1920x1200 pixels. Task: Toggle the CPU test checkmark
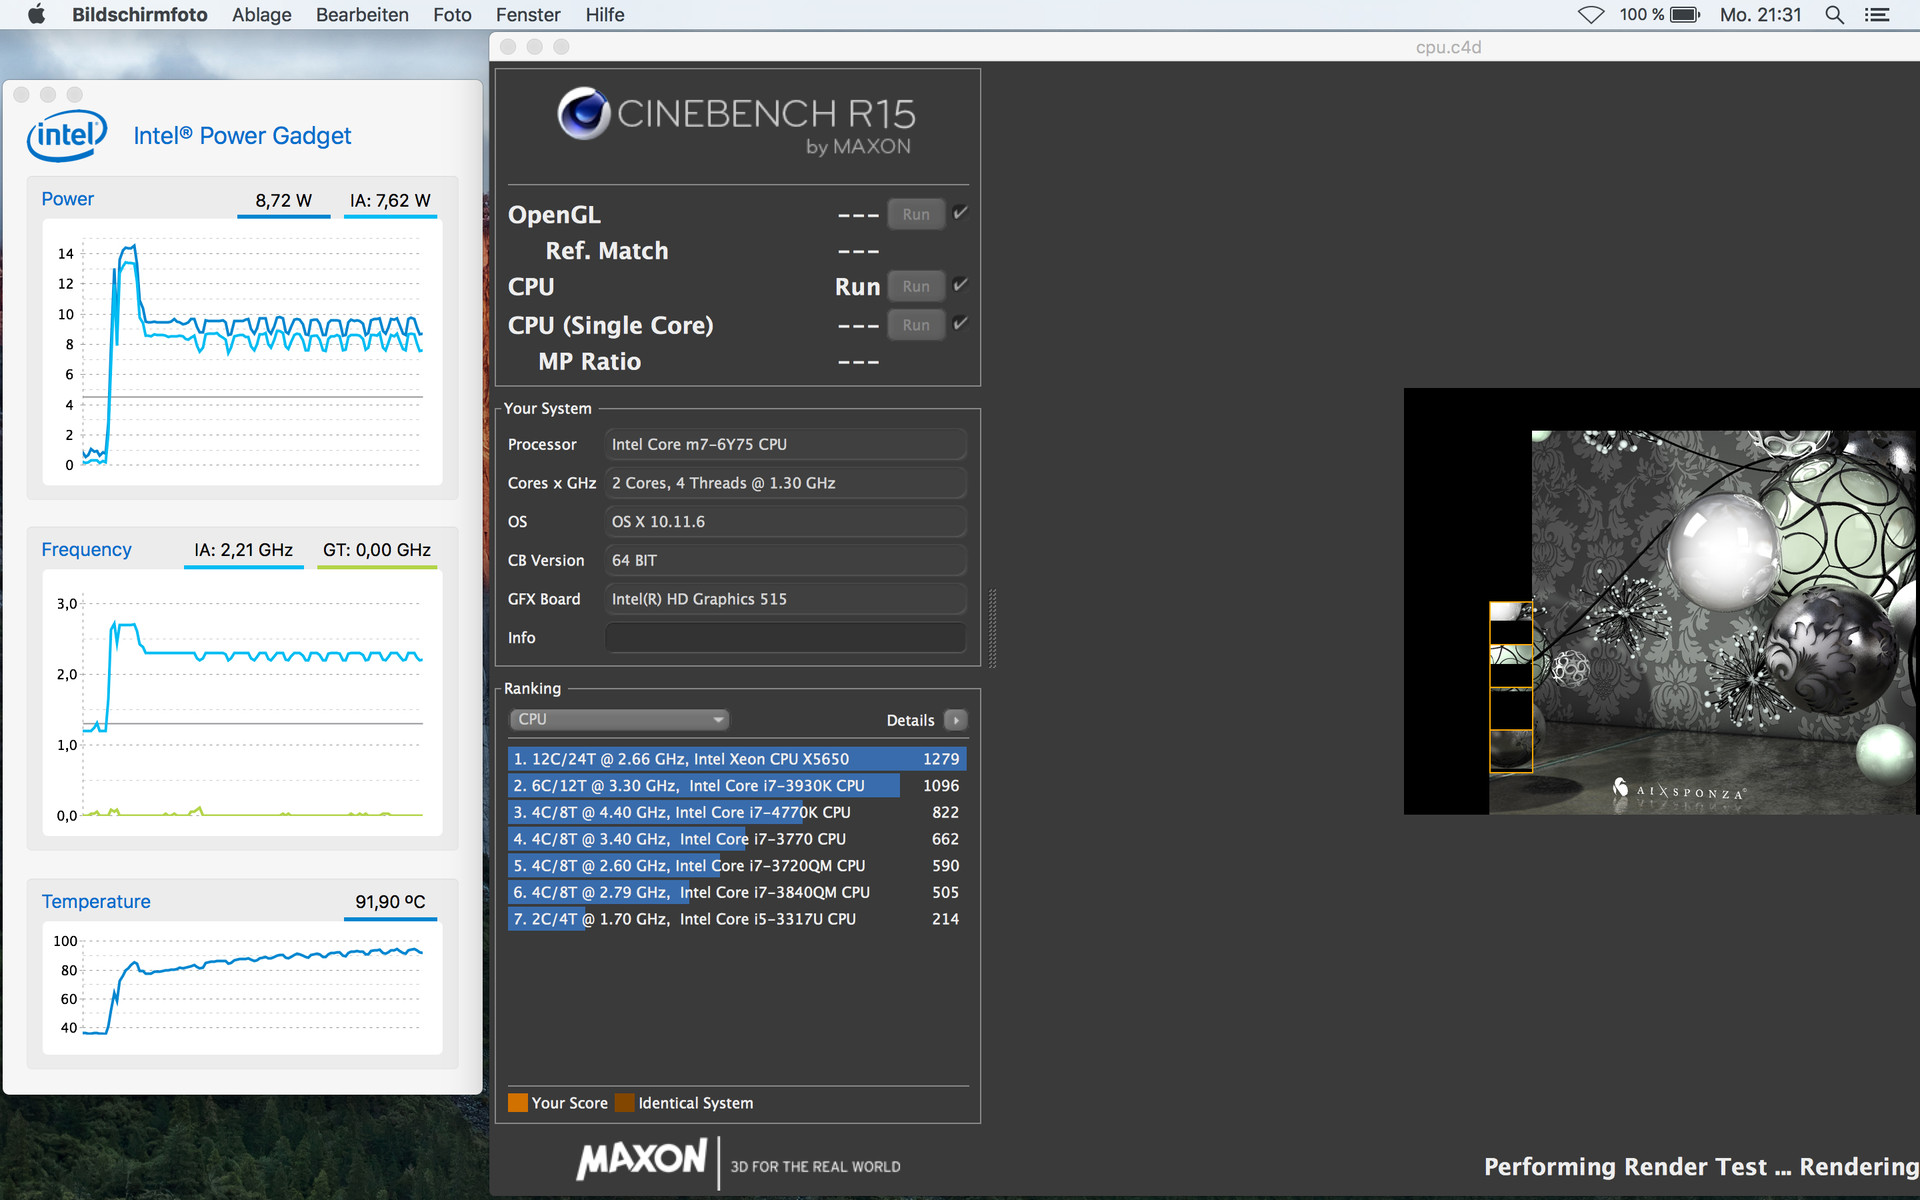tap(960, 285)
